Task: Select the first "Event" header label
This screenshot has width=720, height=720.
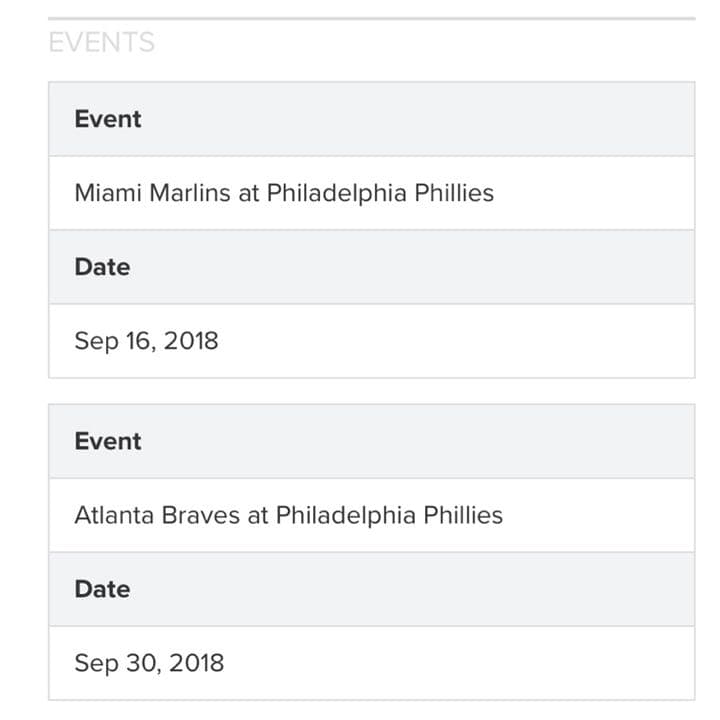Action: pos(107,119)
